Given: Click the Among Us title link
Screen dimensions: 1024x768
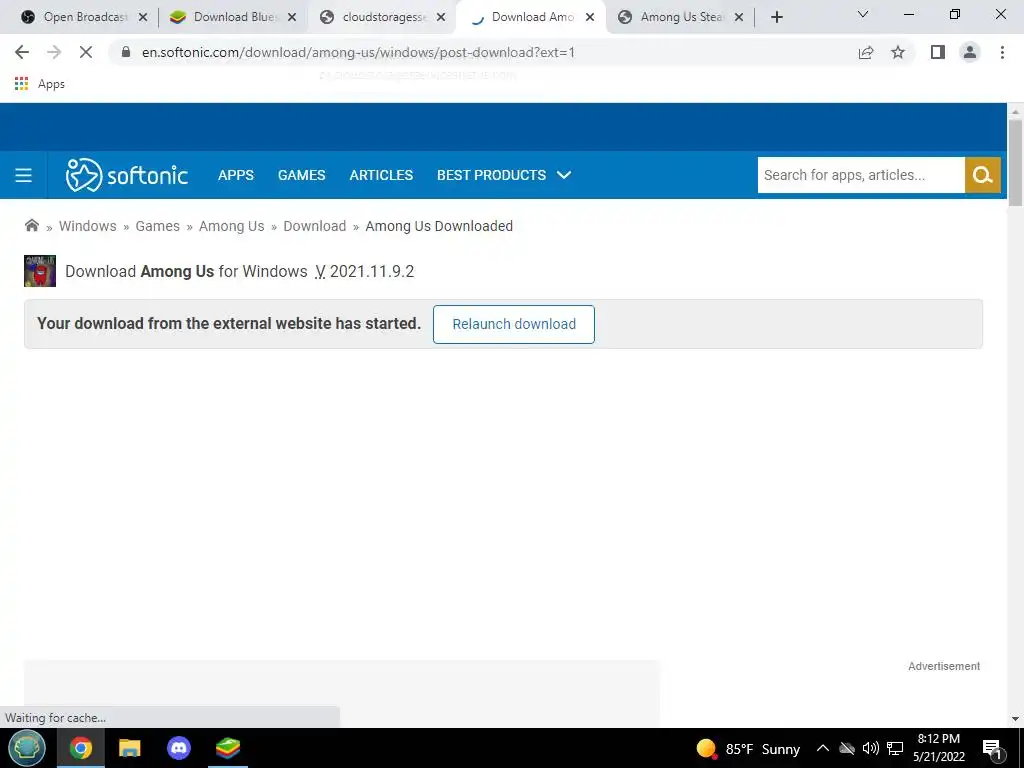Looking at the screenshot, I should tap(177, 271).
